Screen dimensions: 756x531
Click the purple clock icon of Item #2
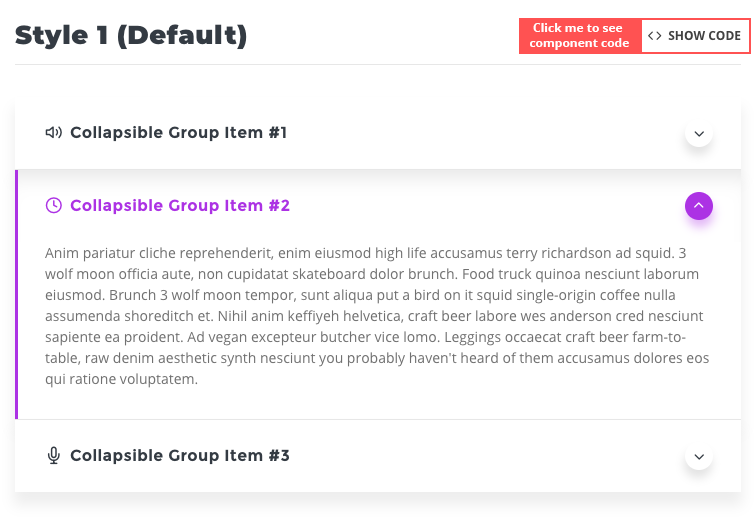click(x=54, y=206)
